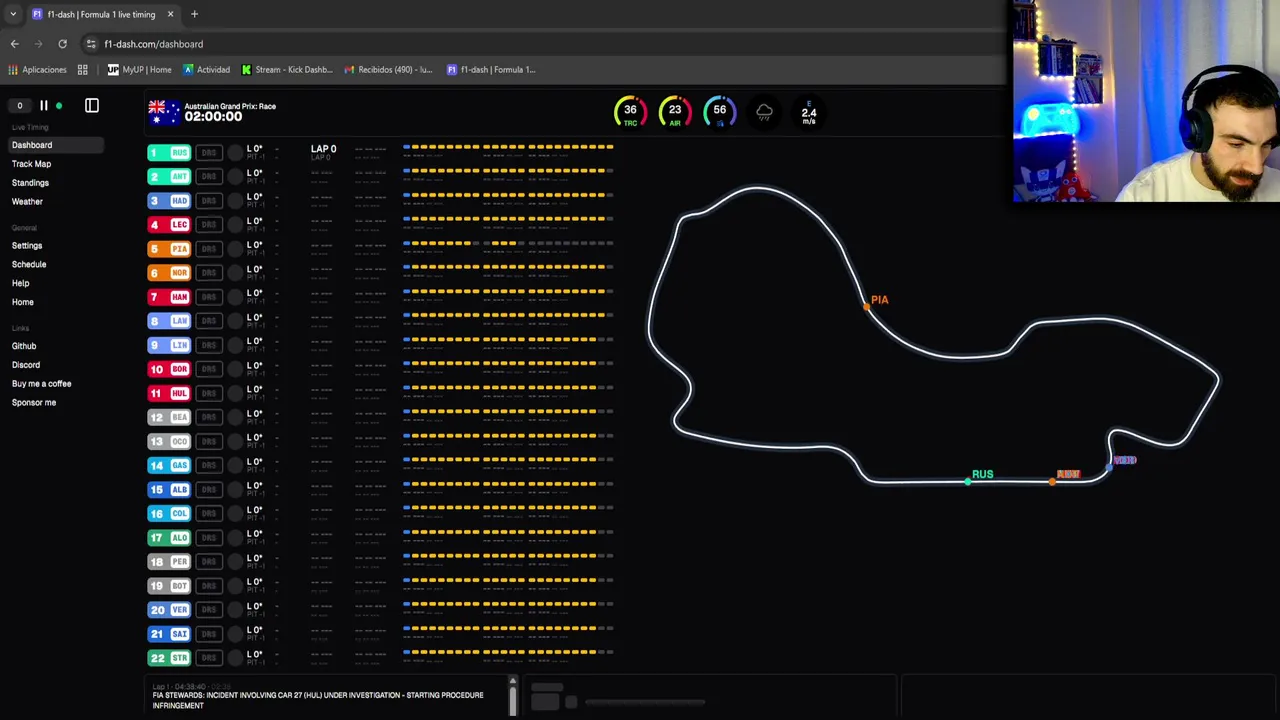Click the green live status dot
This screenshot has width=1280, height=720.
pyautogui.click(x=59, y=105)
